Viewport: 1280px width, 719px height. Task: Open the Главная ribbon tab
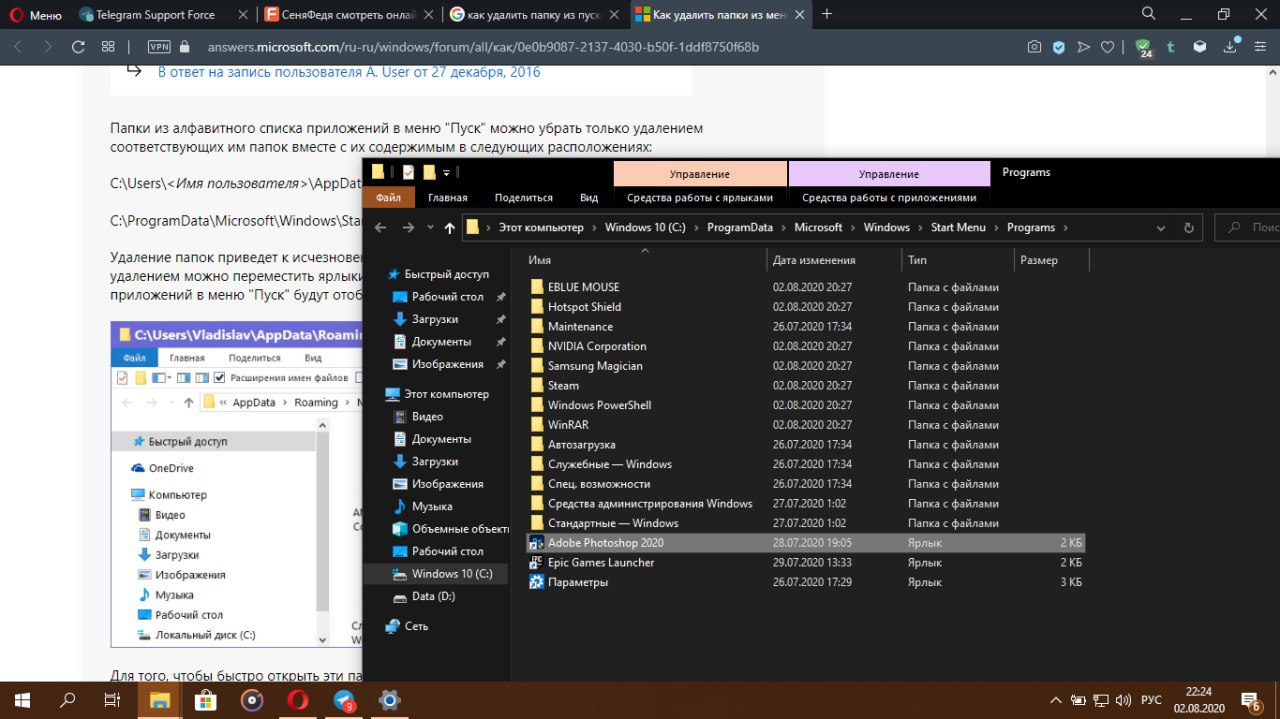448,198
